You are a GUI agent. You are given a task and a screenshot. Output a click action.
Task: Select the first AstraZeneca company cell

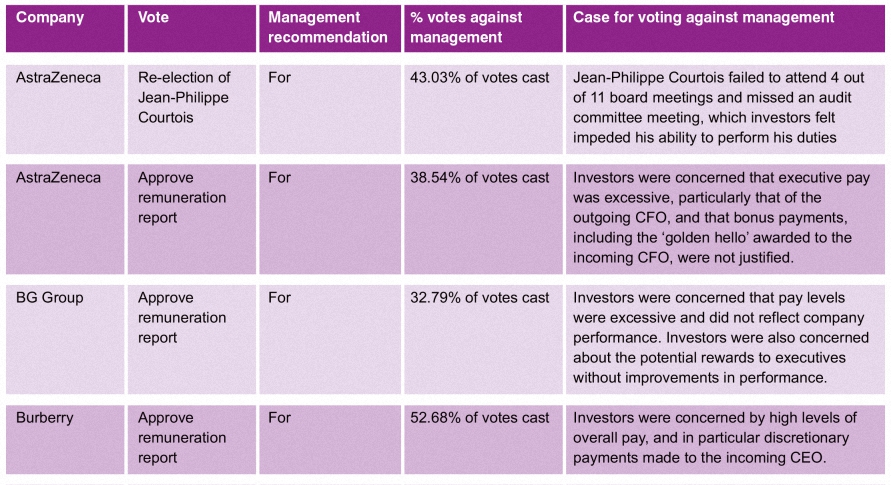click(x=65, y=109)
